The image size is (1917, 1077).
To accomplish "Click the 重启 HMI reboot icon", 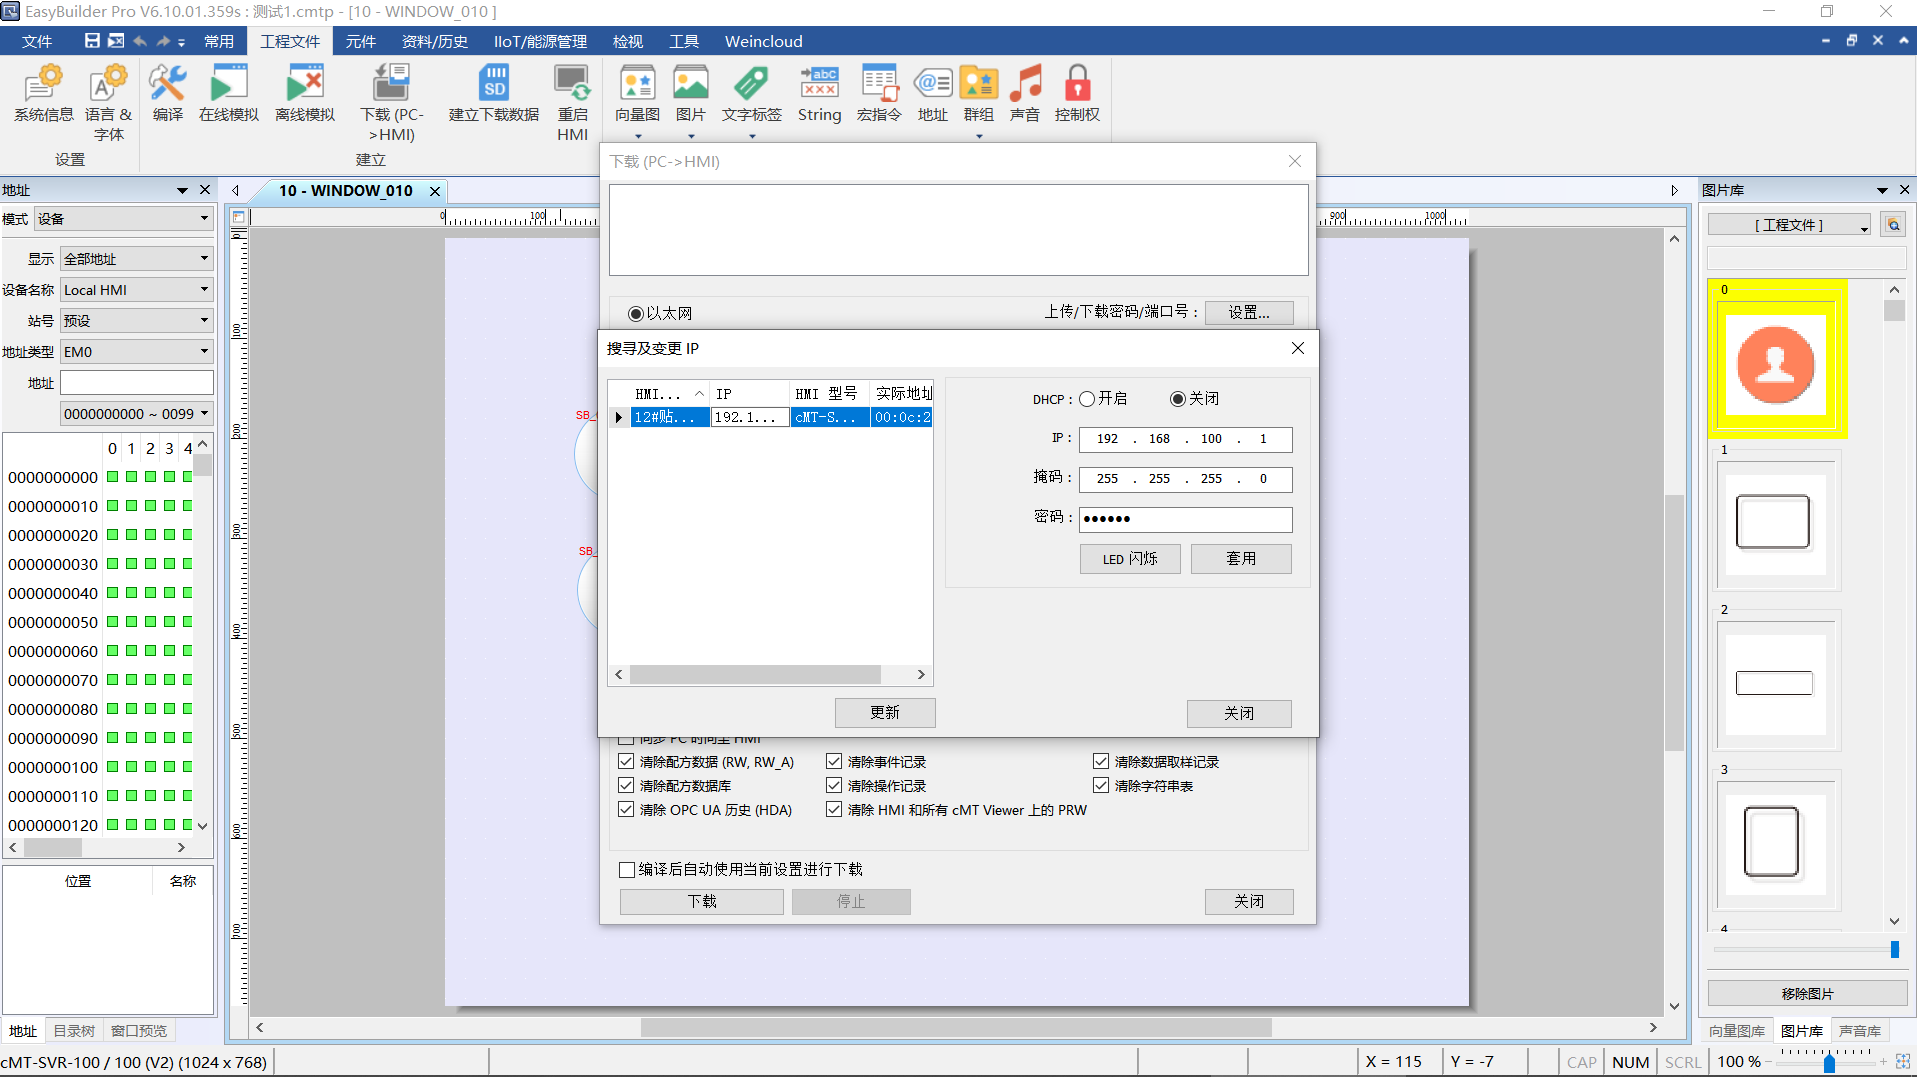I will (x=572, y=85).
